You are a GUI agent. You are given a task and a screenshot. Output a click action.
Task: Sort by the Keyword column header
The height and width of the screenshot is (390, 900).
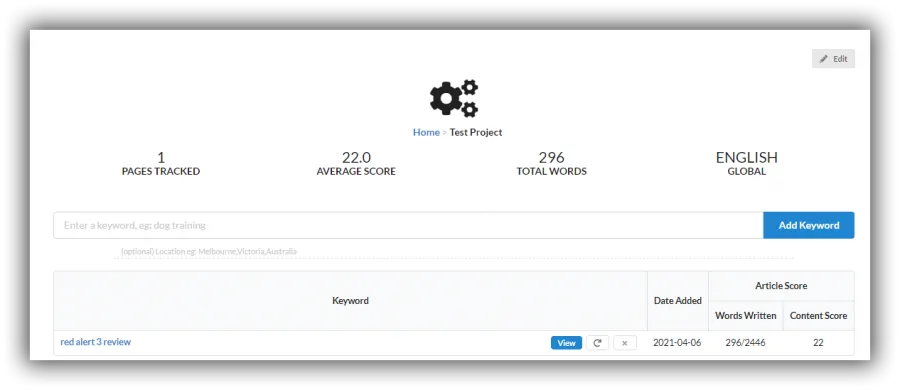click(350, 300)
